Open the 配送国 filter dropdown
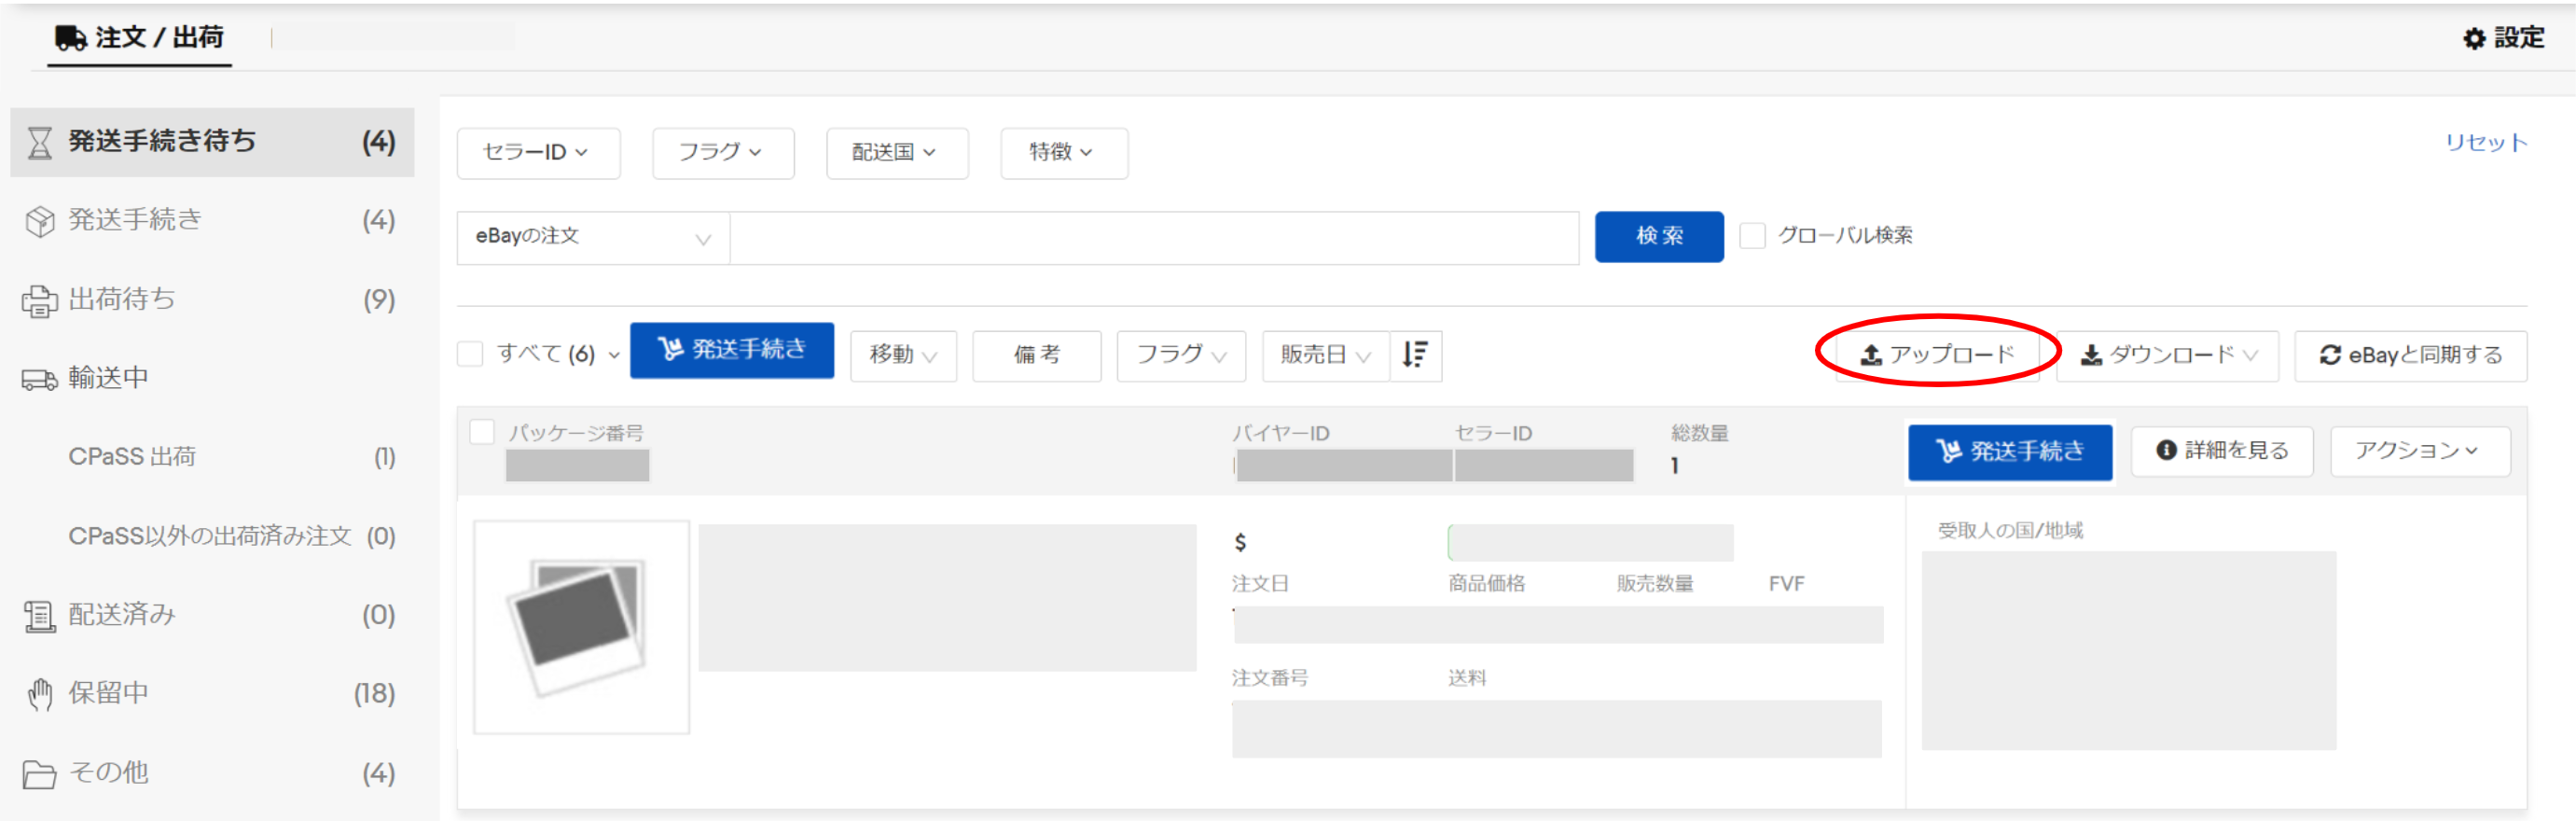 (896, 153)
